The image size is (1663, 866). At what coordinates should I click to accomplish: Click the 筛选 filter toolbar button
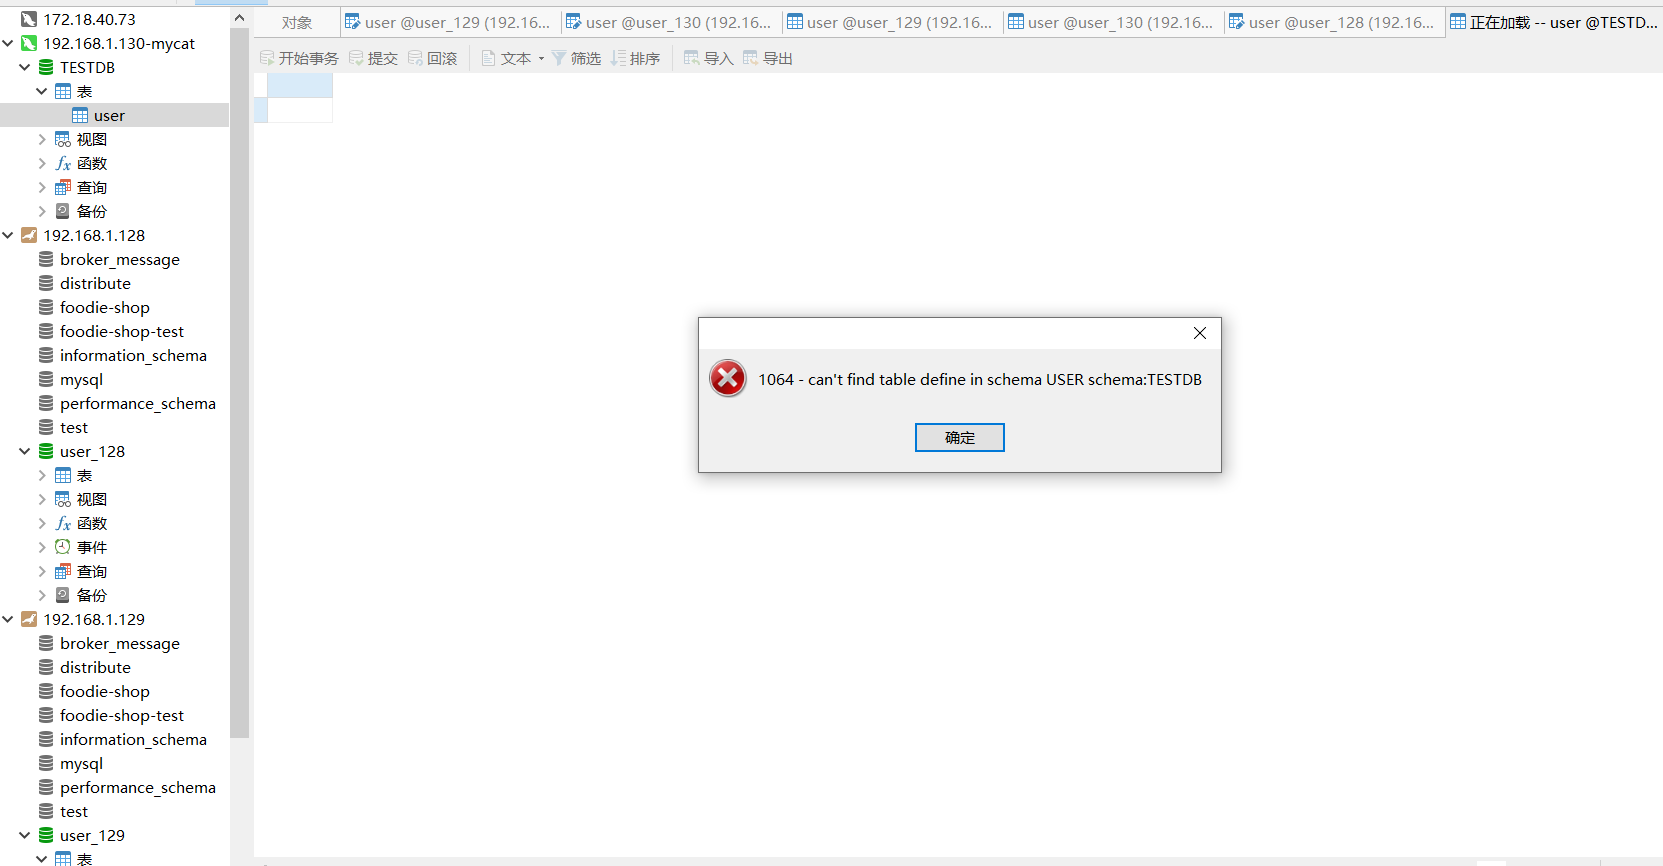pos(576,58)
